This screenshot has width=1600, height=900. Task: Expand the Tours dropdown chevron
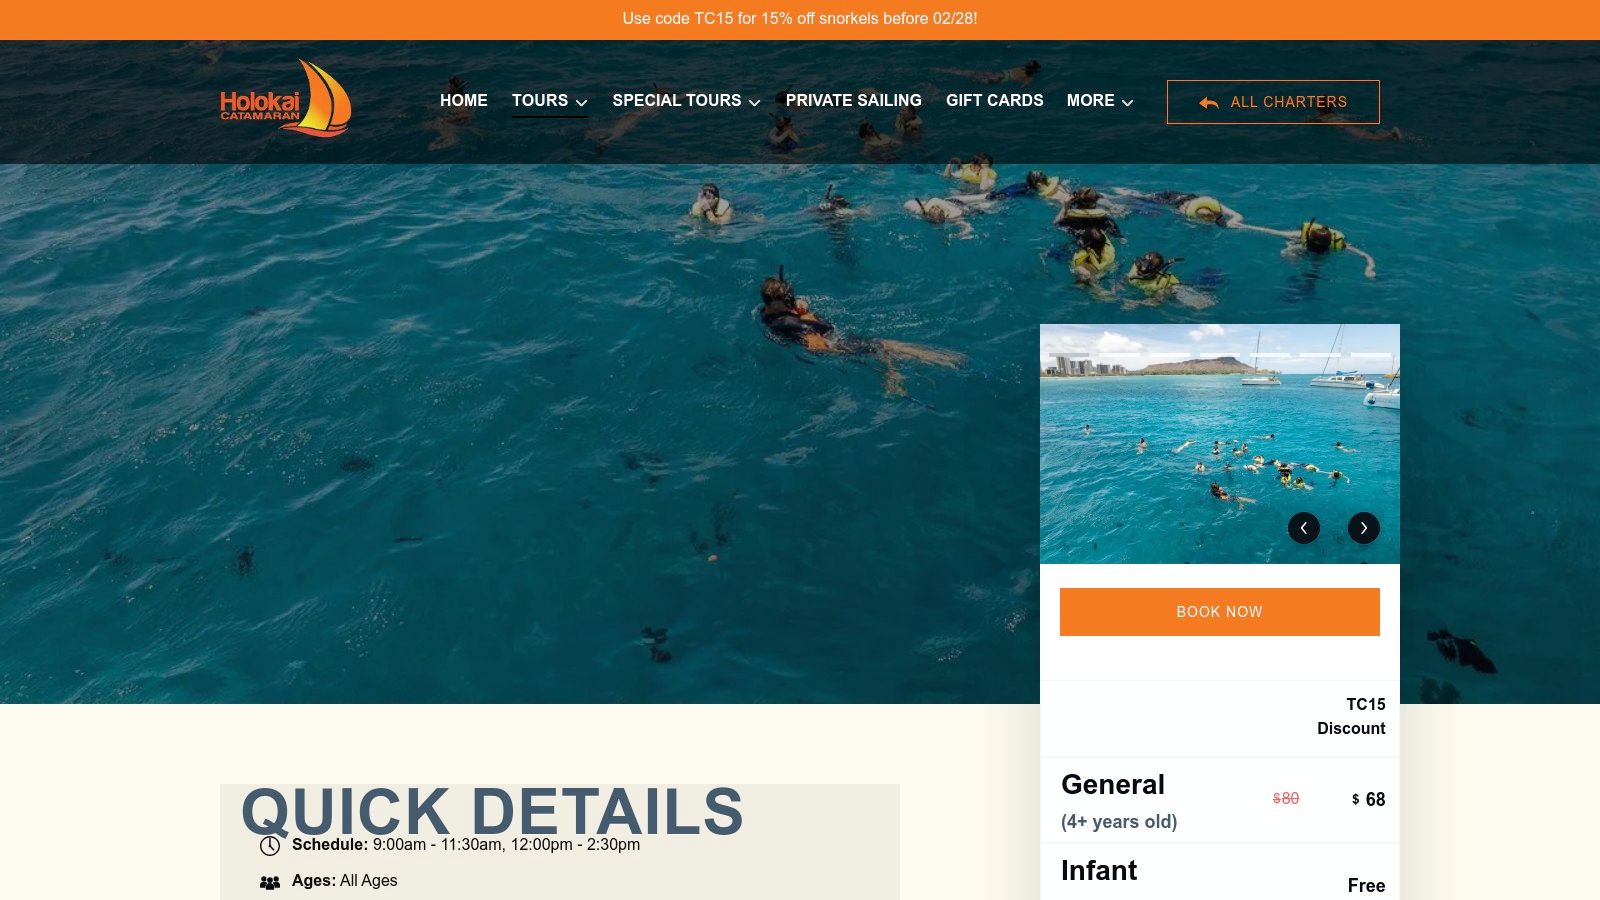click(x=581, y=102)
